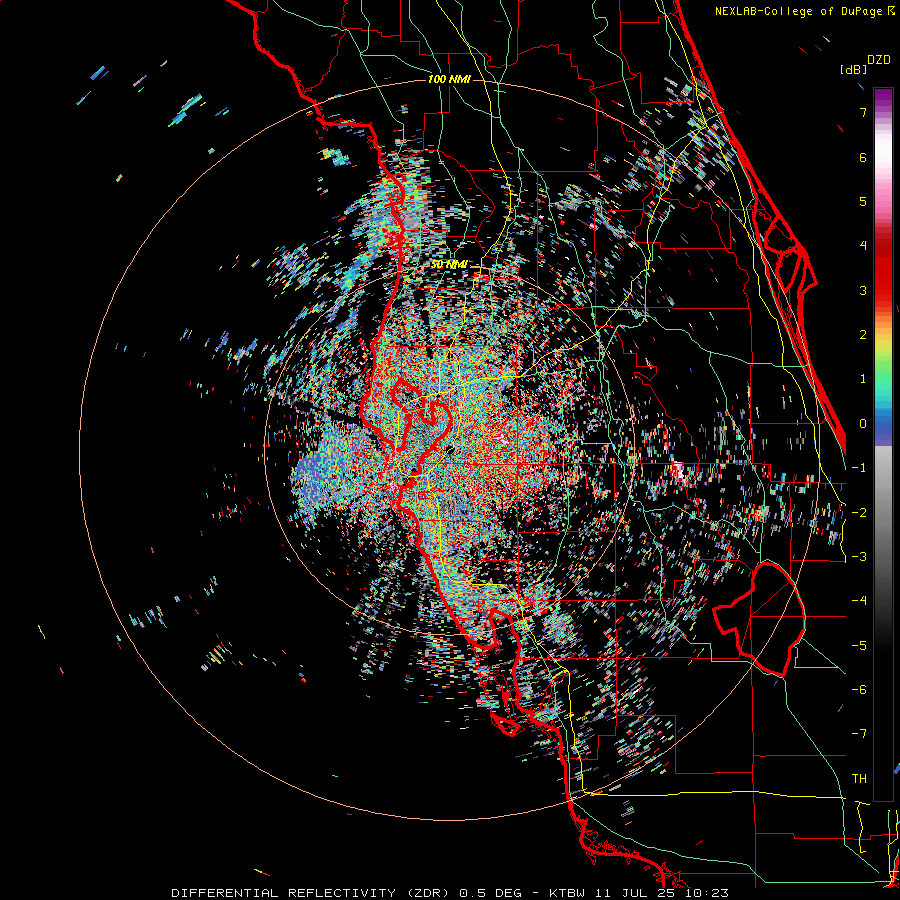900x900 pixels.
Task: Select the -6 dB scale label
Action: 859,690
